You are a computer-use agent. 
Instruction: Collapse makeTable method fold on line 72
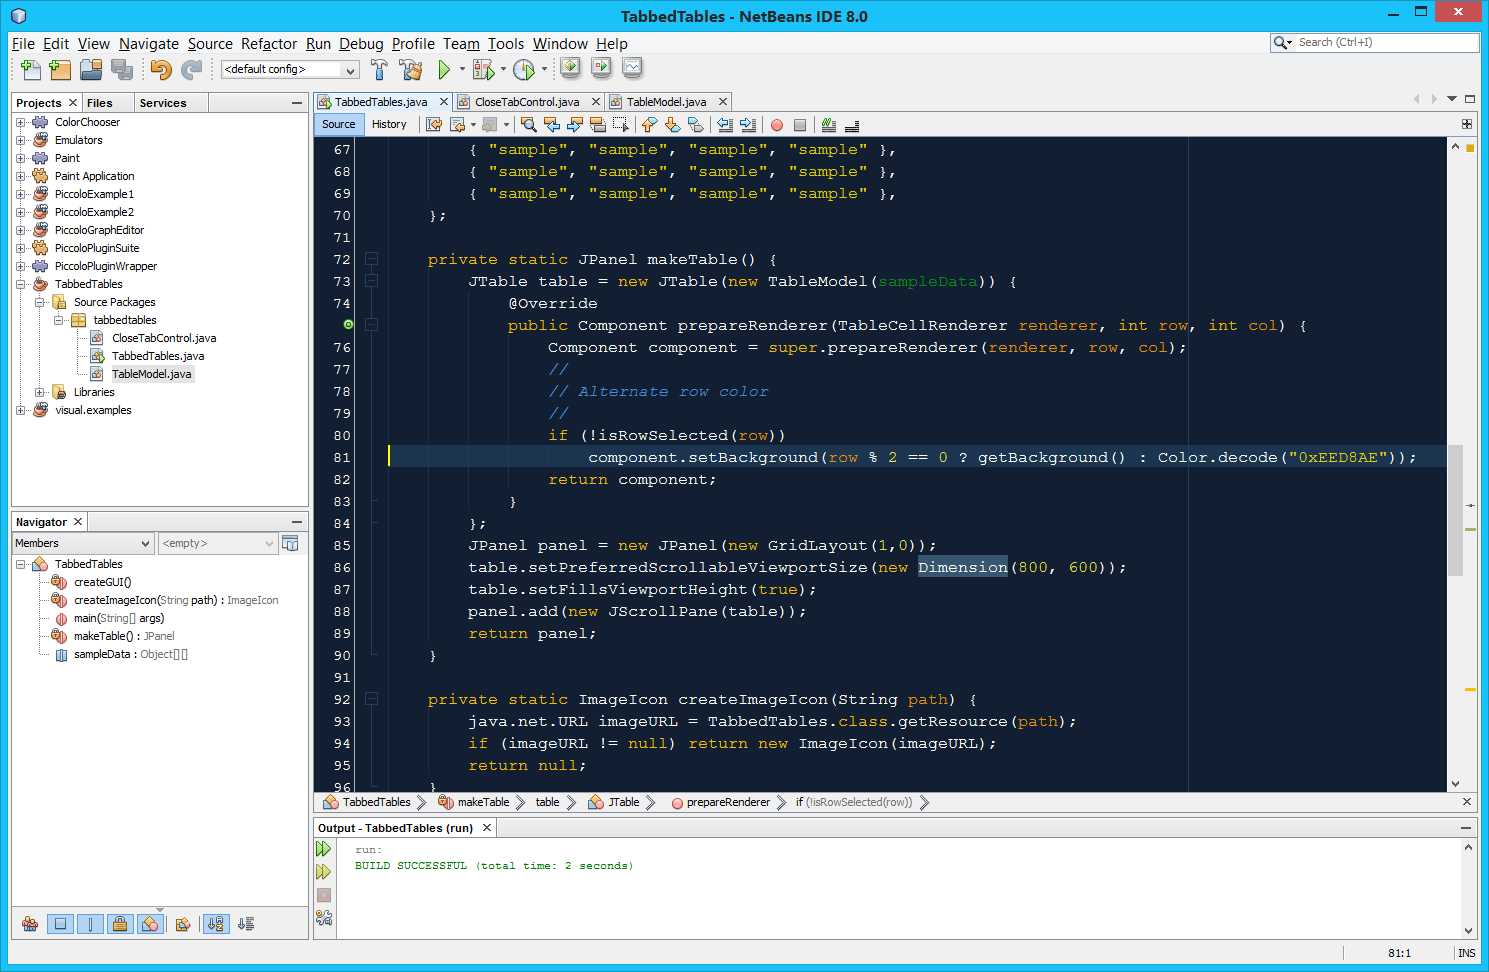tap(371, 259)
